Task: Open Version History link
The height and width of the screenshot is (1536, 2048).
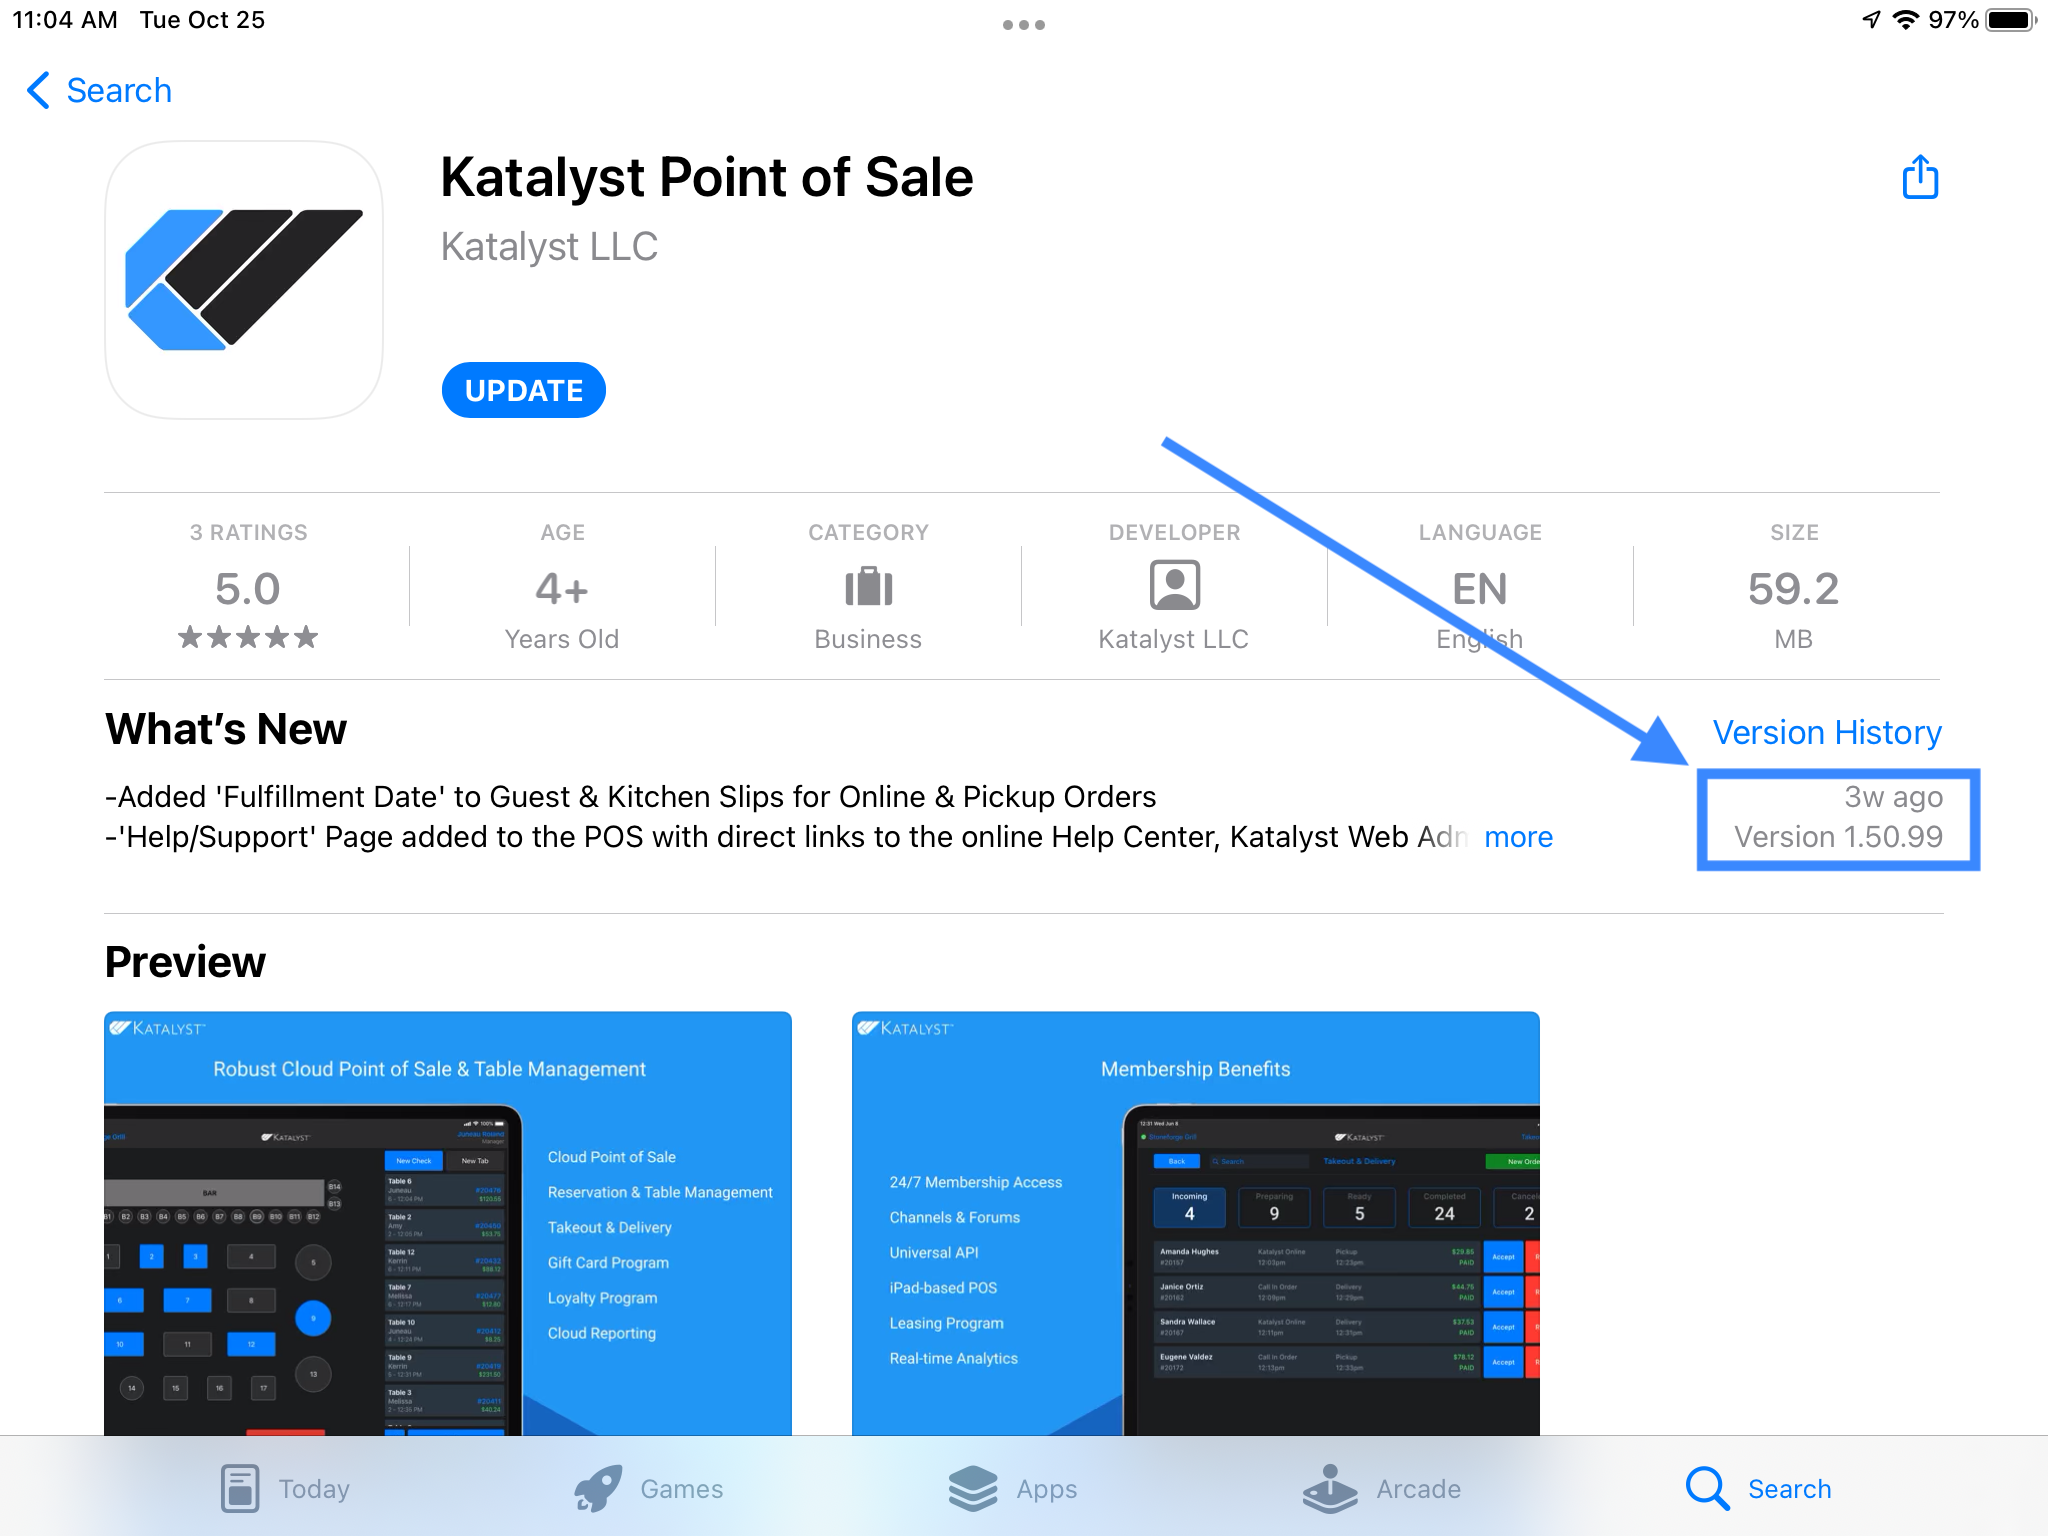Action: pyautogui.click(x=1827, y=732)
